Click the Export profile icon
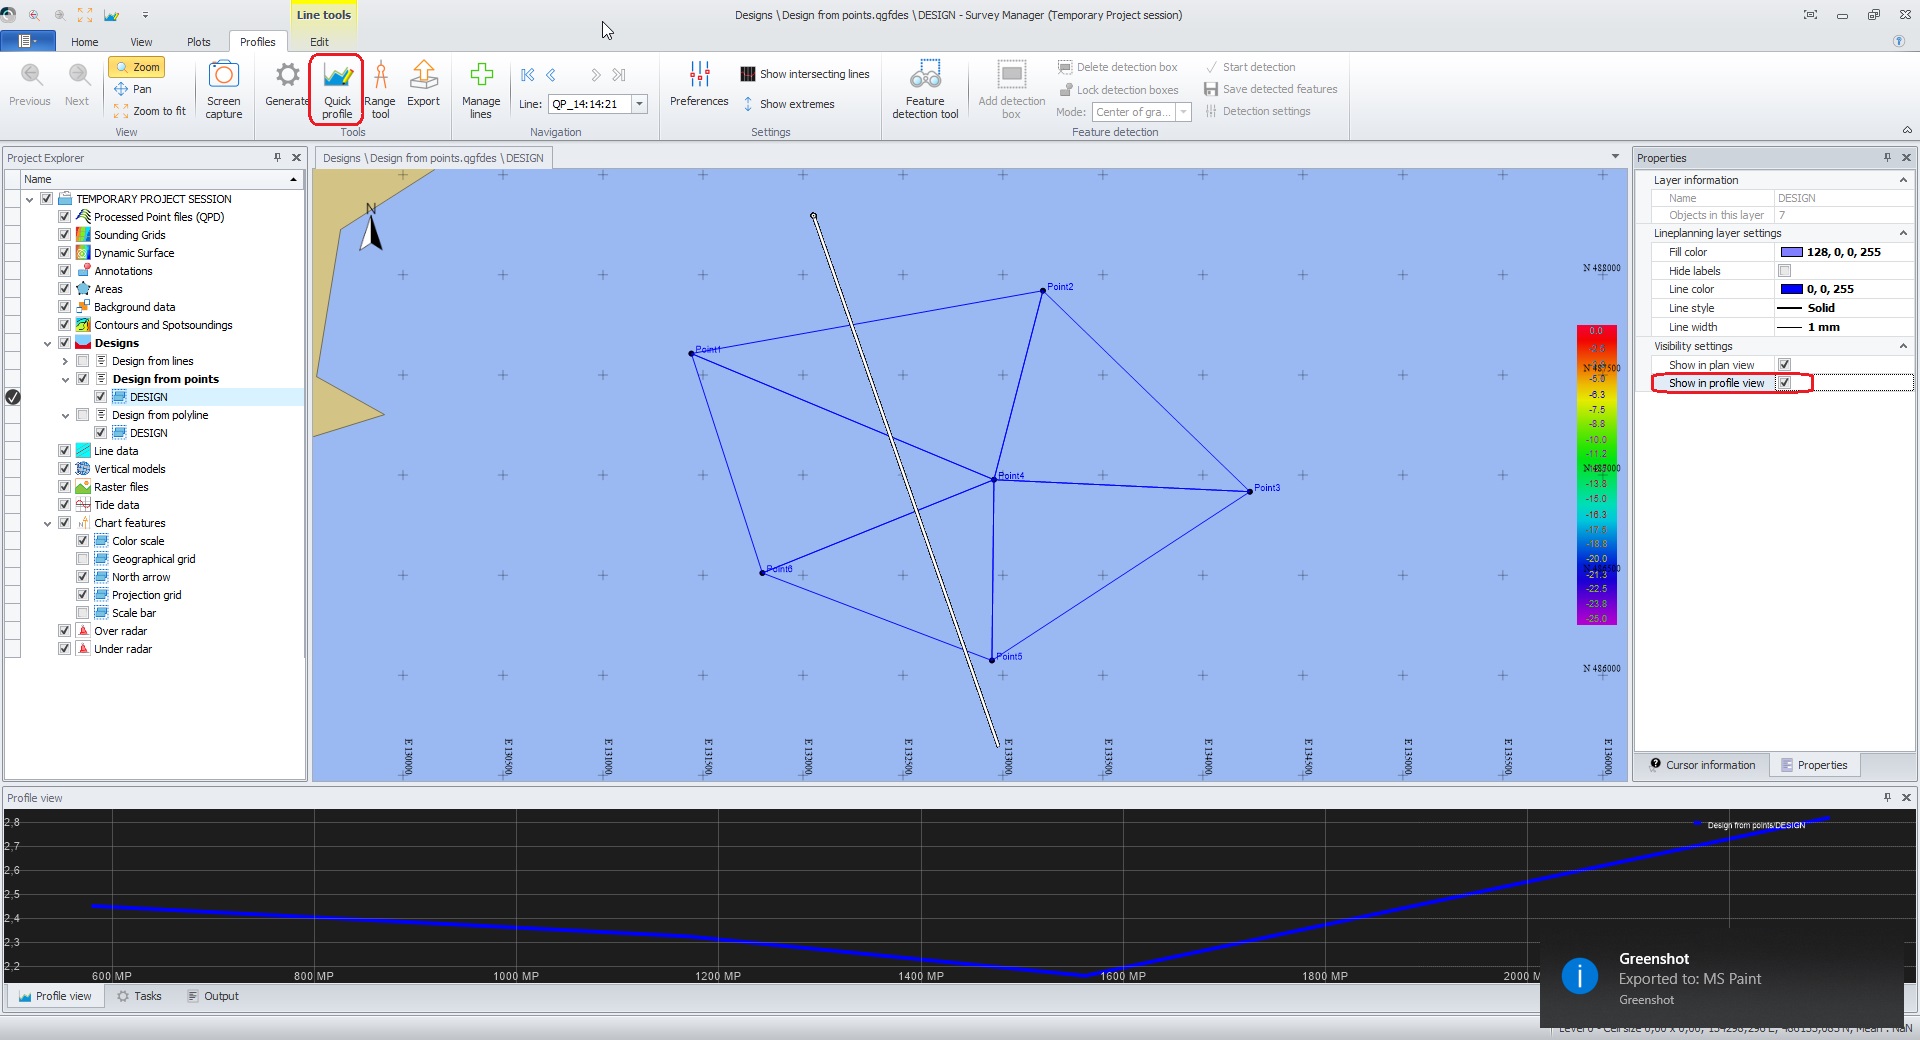The image size is (1920, 1040). point(423,84)
